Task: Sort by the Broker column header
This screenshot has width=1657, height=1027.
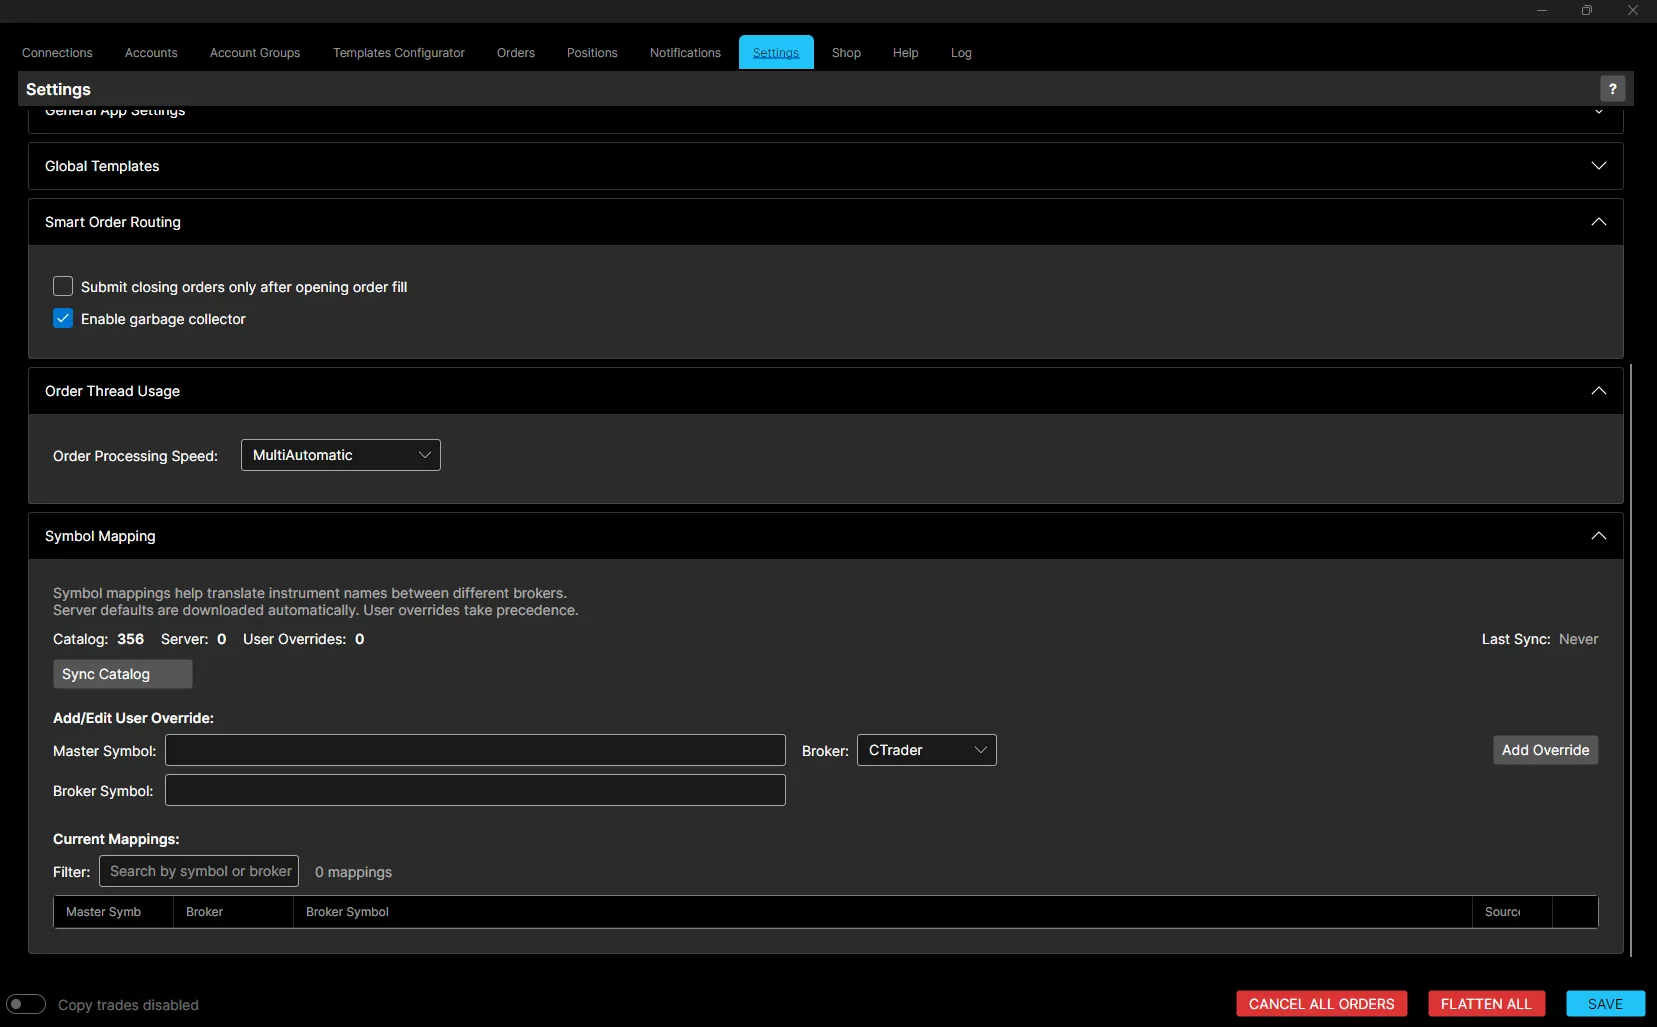Action: pos(233,912)
